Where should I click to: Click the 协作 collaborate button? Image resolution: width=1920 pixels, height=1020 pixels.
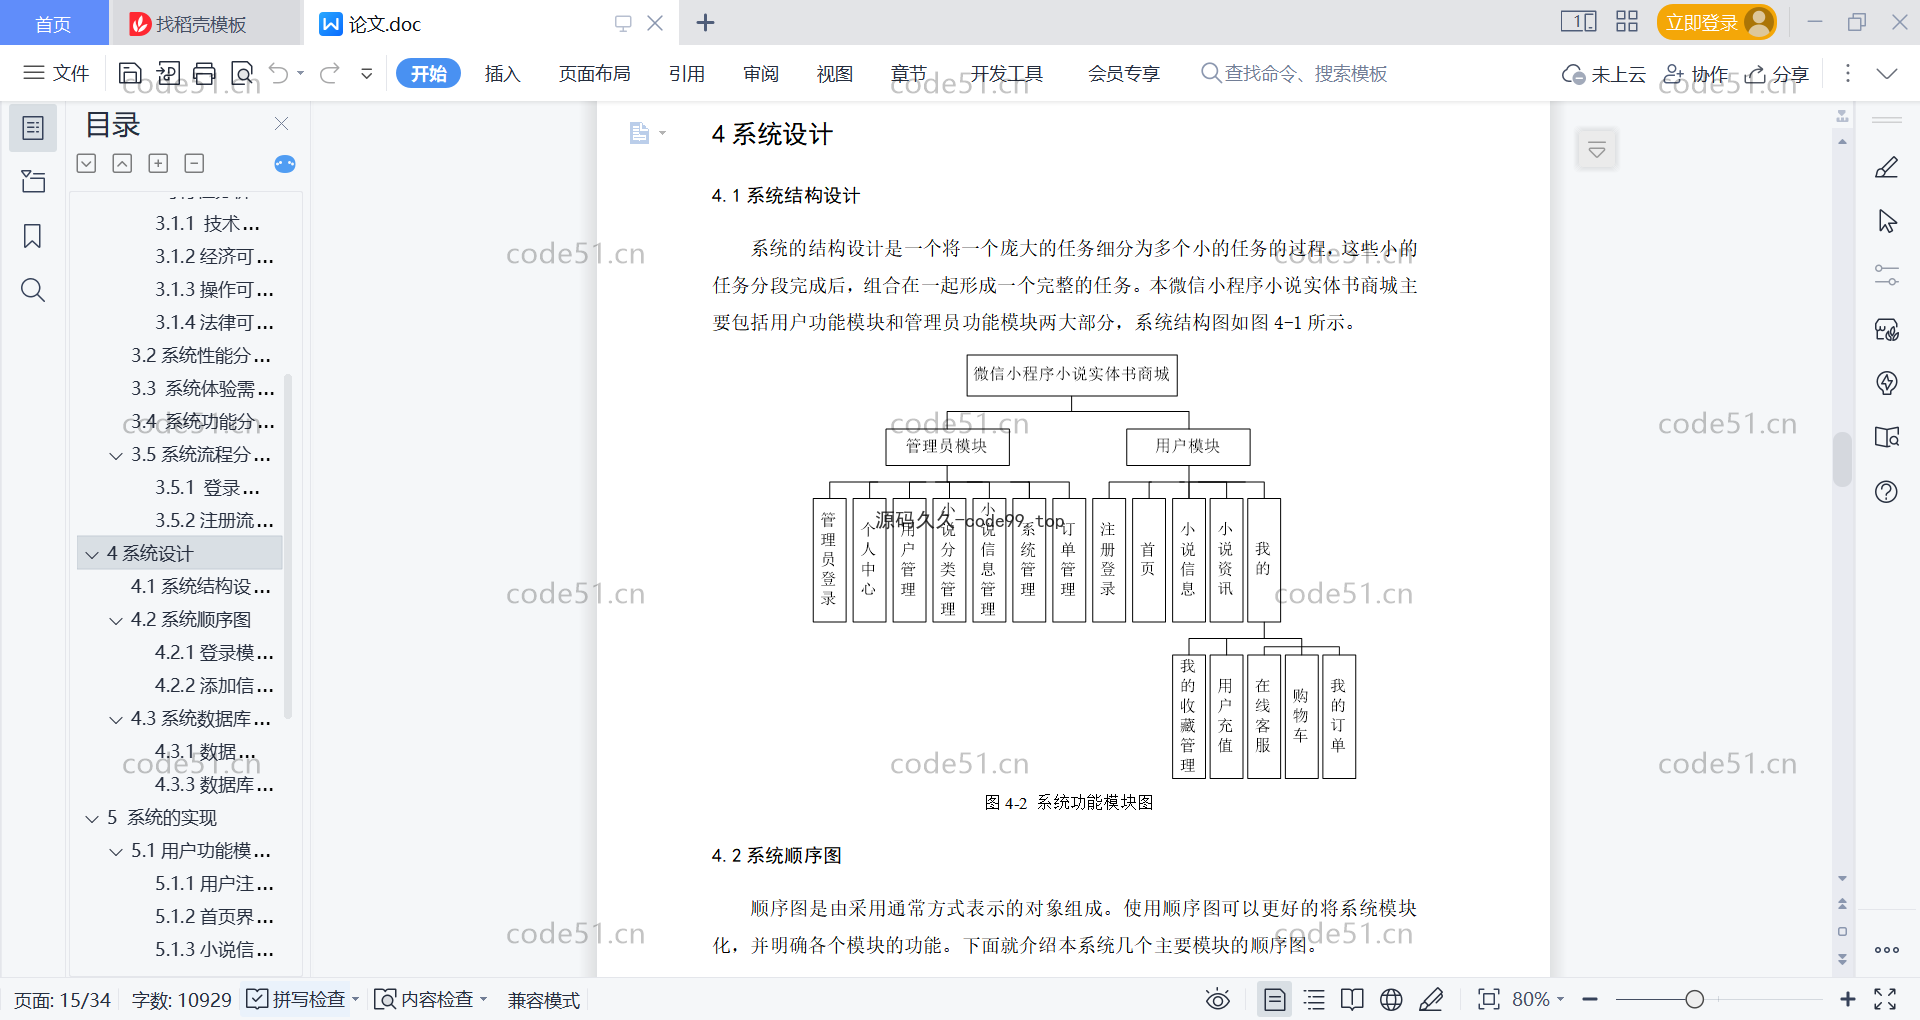point(1695,74)
